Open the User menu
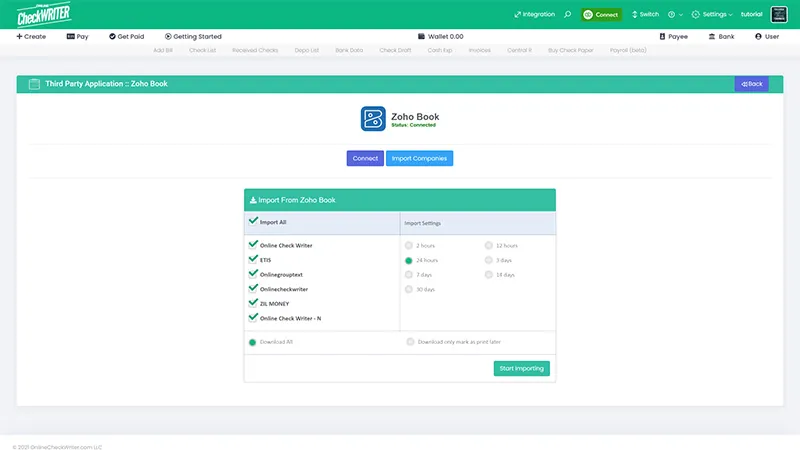Image resolution: width=800 pixels, height=450 pixels. (767, 36)
